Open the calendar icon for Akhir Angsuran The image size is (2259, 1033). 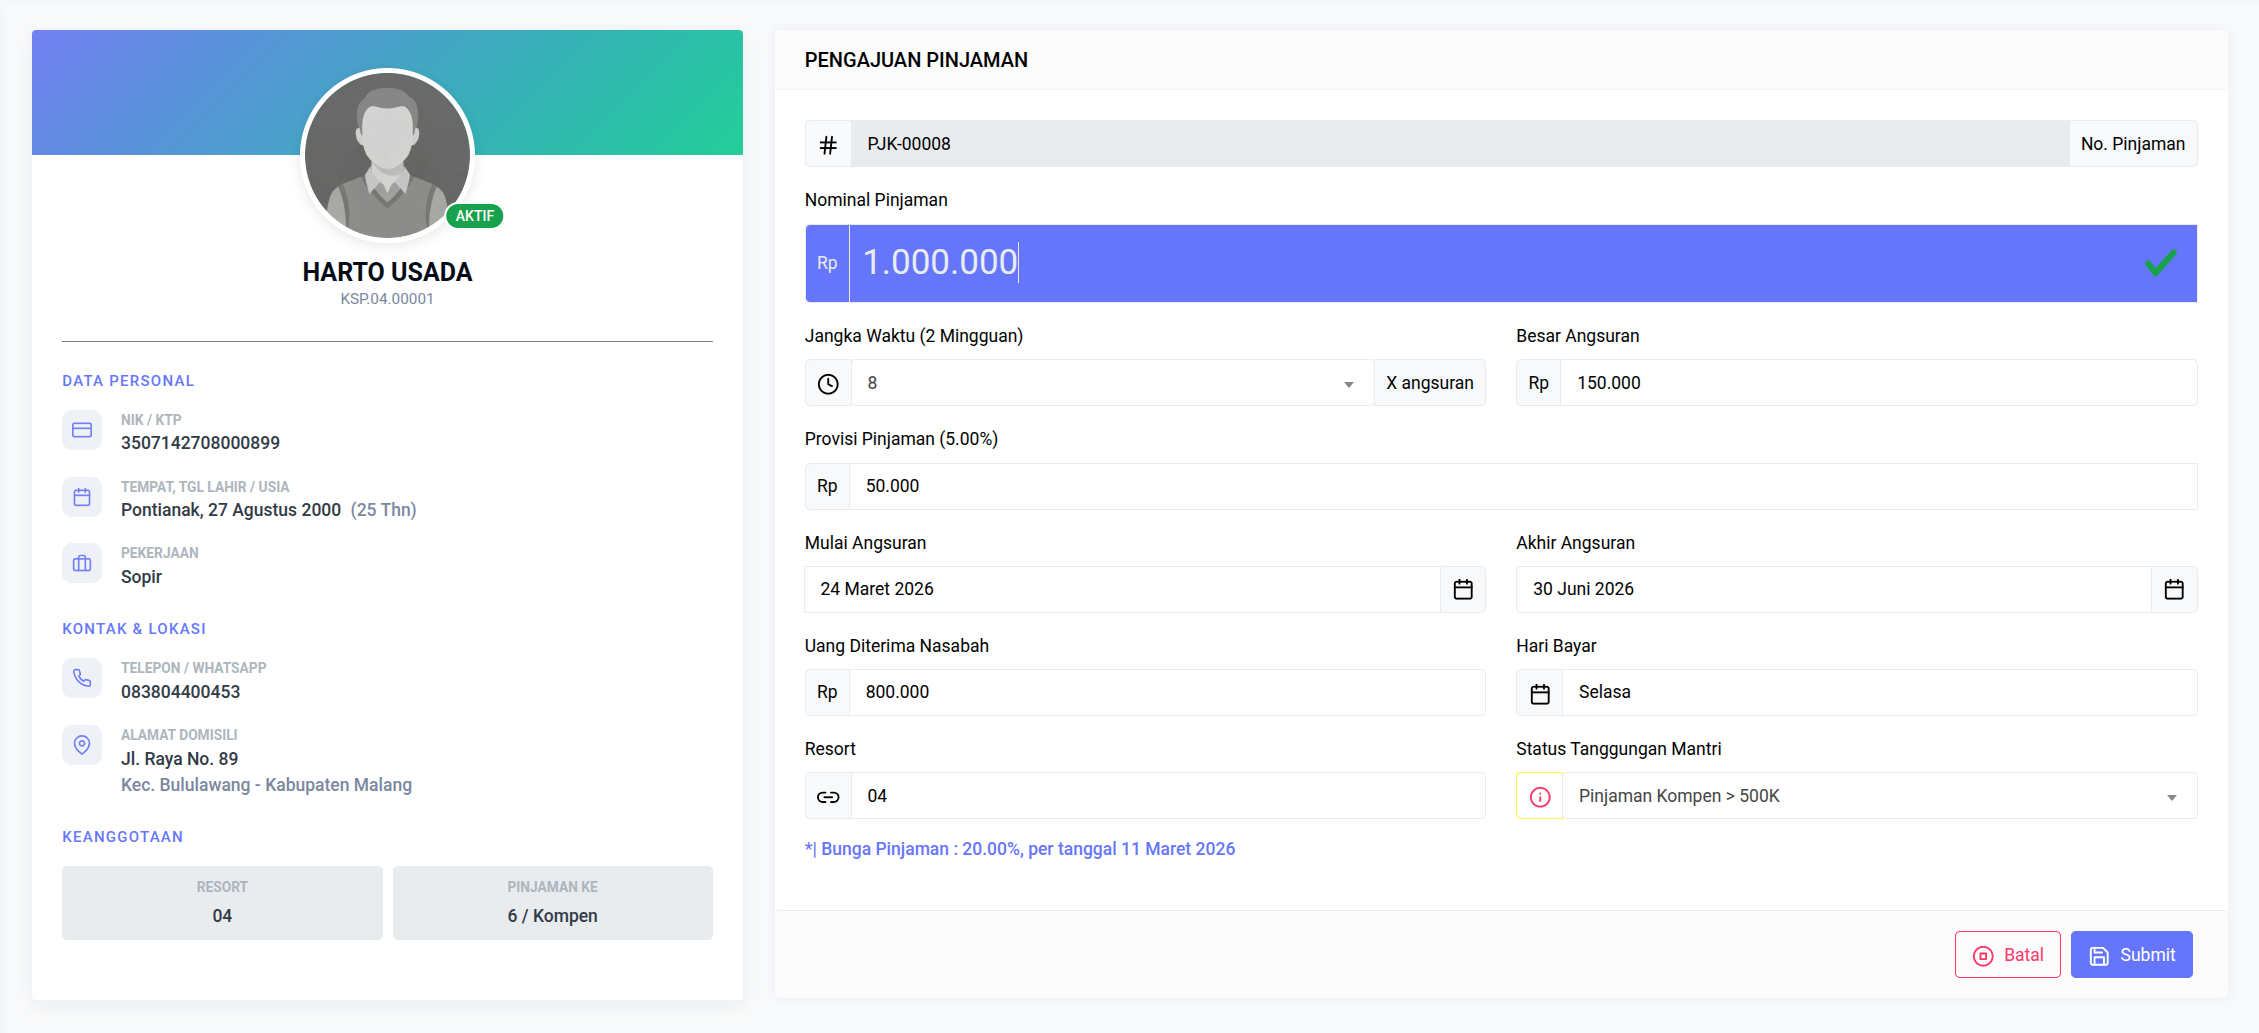coord(2173,589)
